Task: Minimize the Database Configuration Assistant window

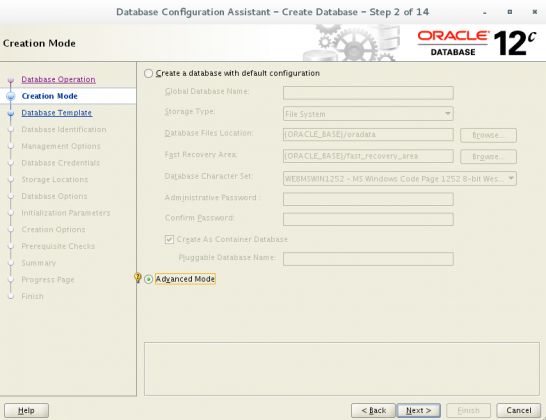Action: (484, 12)
